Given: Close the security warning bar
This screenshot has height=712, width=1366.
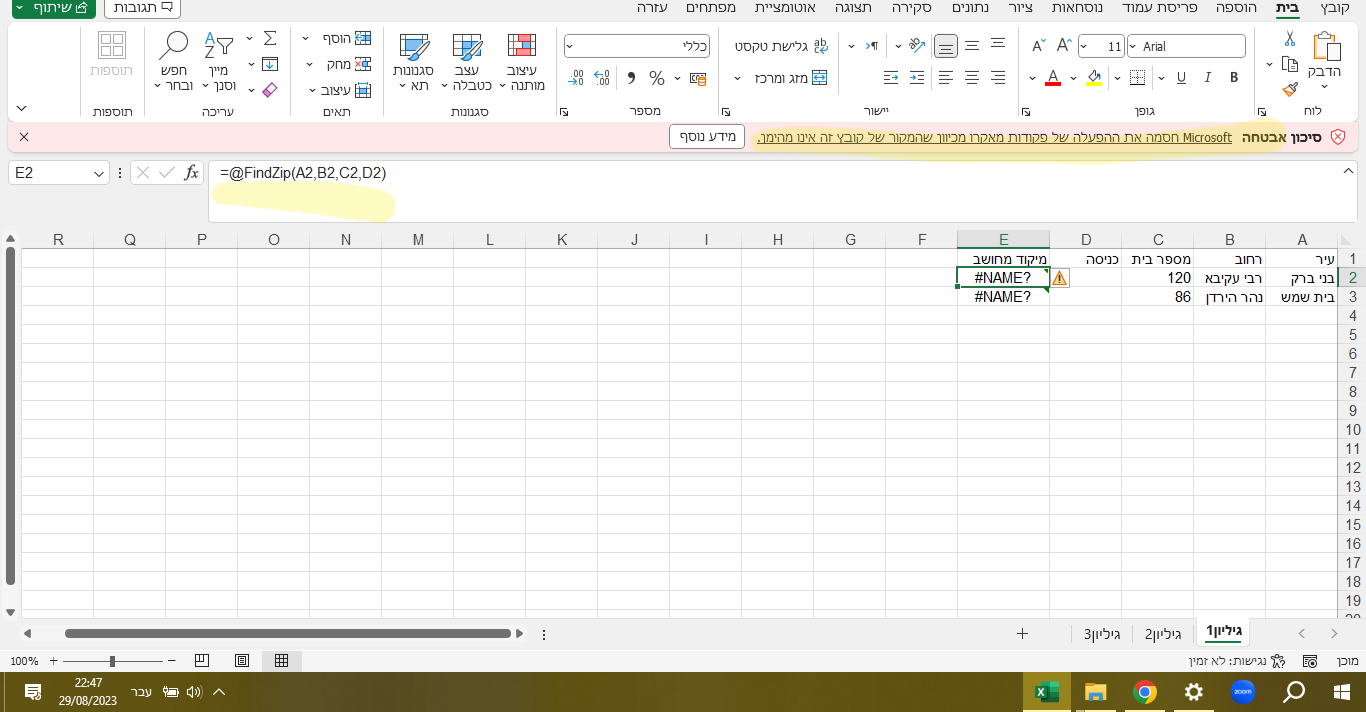Looking at the screenshot, I should pyautogui.click(x=24, y=137).
